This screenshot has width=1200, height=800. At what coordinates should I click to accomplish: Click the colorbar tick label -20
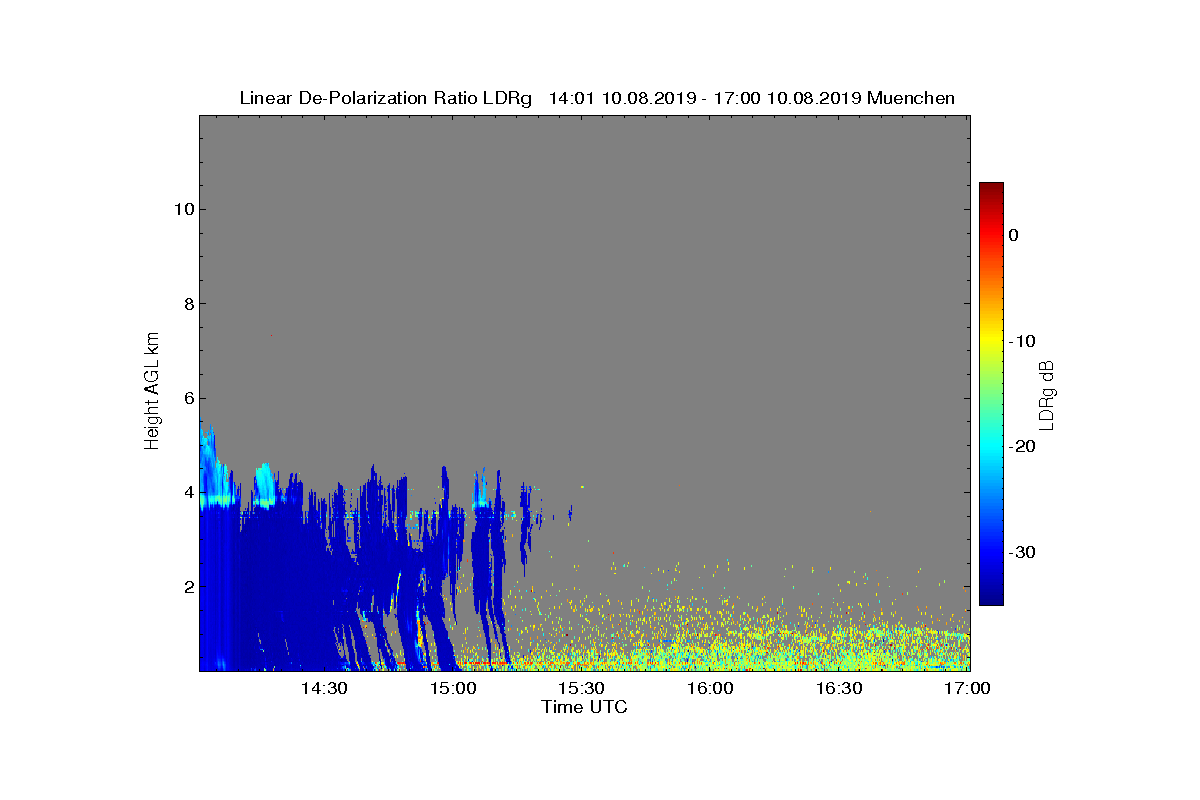pos(1021,447)
